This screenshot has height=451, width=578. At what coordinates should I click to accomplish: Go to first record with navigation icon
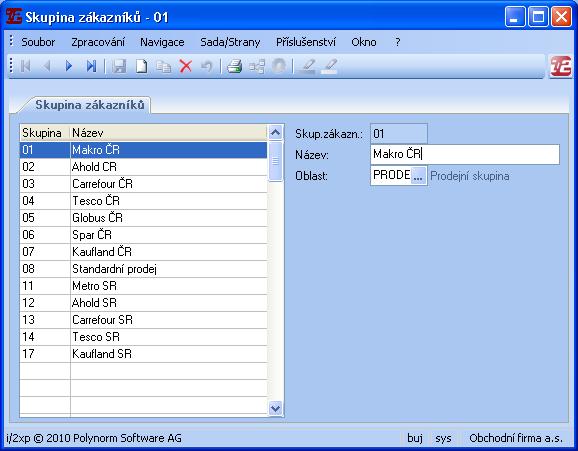click(25, 66)
